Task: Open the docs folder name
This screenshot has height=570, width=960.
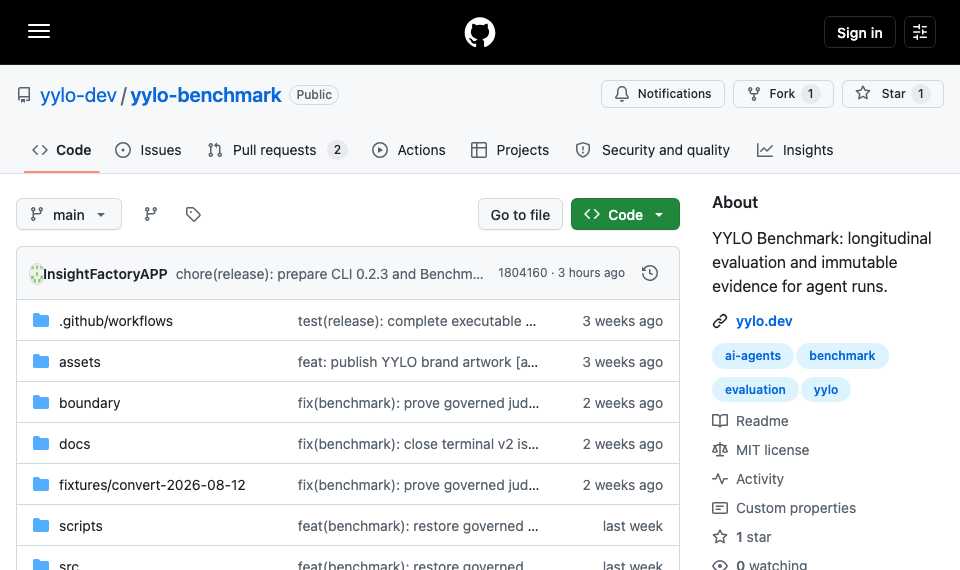Action: (75, 444)
